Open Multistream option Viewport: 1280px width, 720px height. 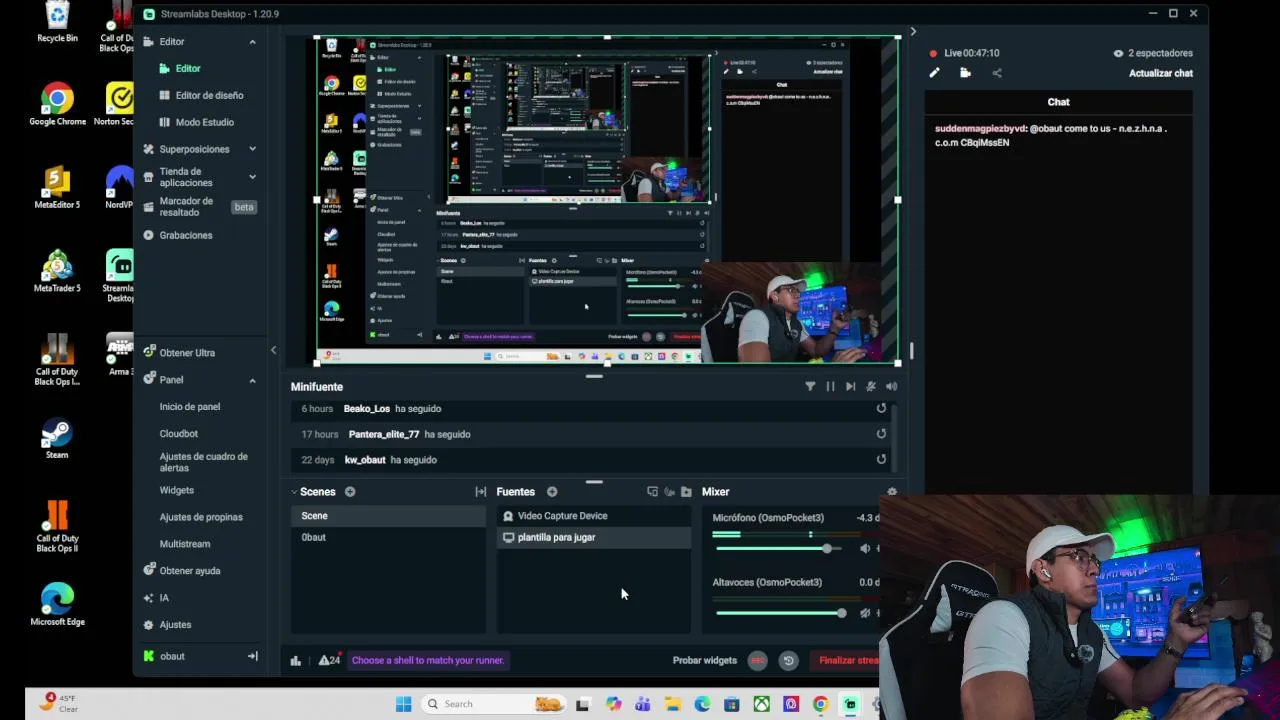[x=184, y=544]
